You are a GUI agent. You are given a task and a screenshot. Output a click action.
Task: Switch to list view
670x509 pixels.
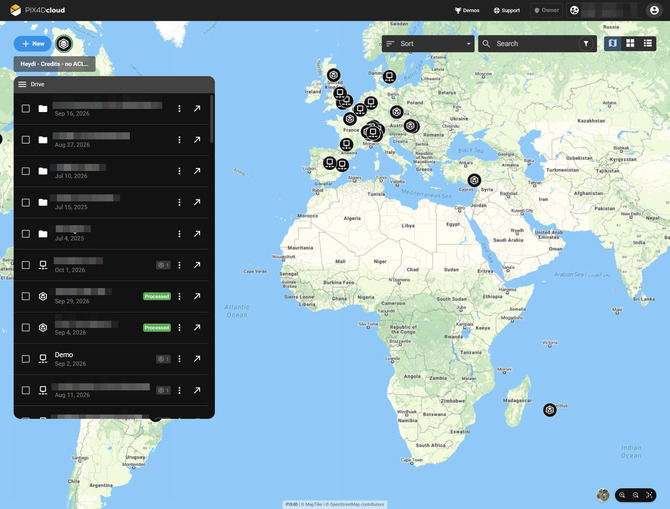[648, 43]
